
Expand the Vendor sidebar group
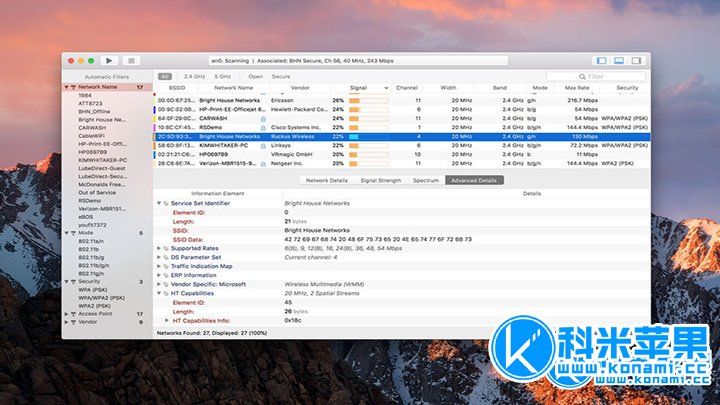[x=67, y=322]
